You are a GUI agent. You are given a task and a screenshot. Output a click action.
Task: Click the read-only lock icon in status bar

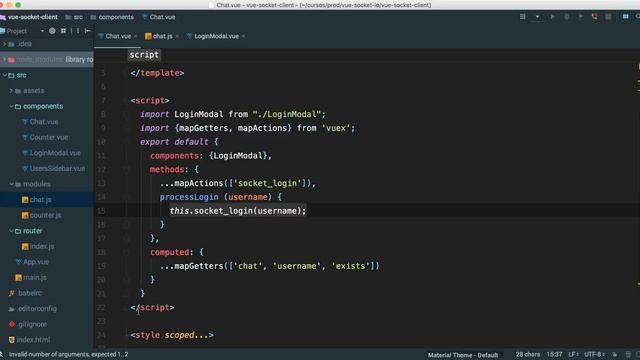click(615, 354)
